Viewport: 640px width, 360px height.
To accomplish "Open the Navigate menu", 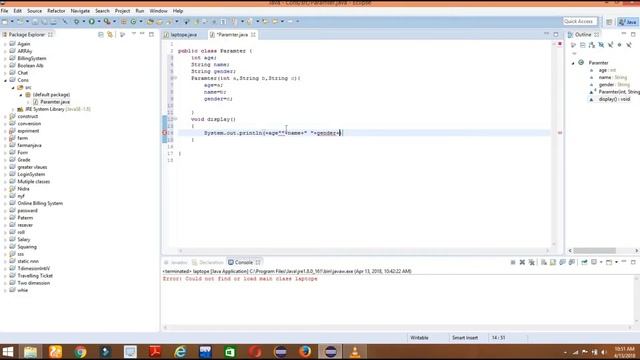I will [x=80, y=11].
